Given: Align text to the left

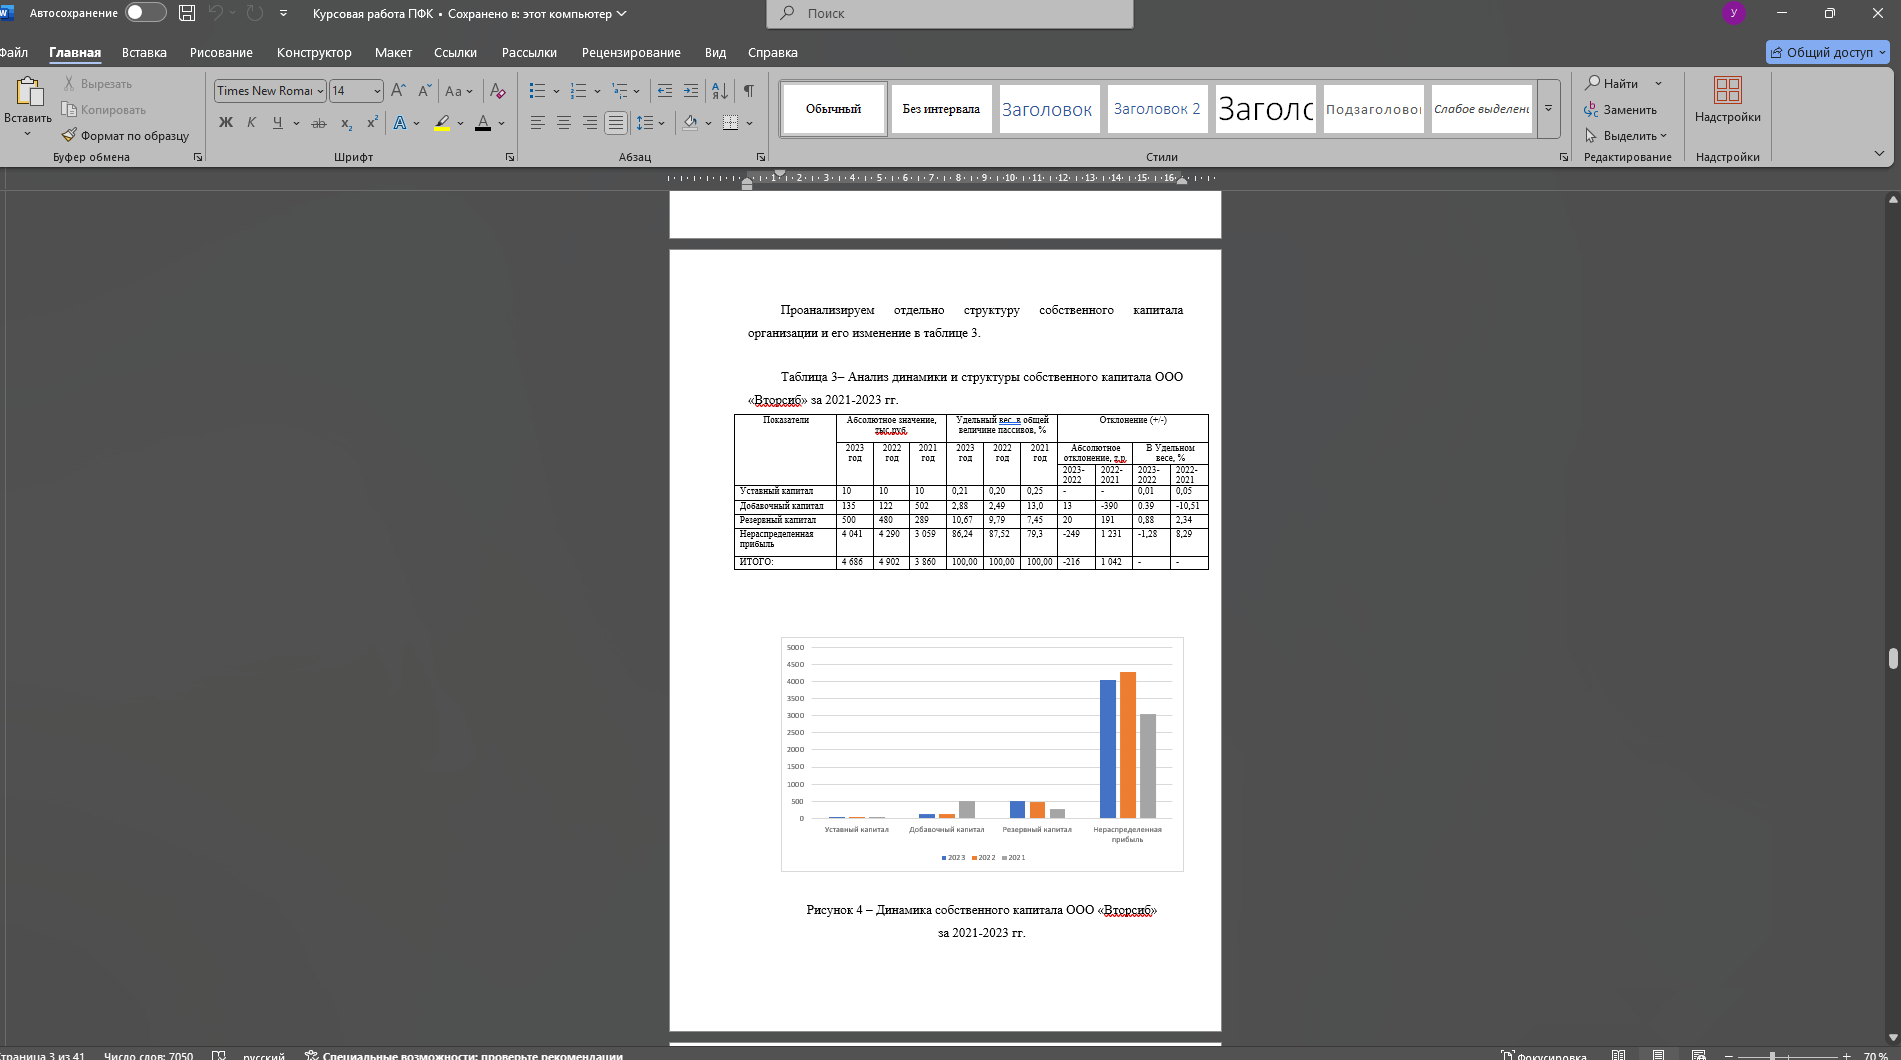Looking at the screenshot, I should tap(538, 123).
